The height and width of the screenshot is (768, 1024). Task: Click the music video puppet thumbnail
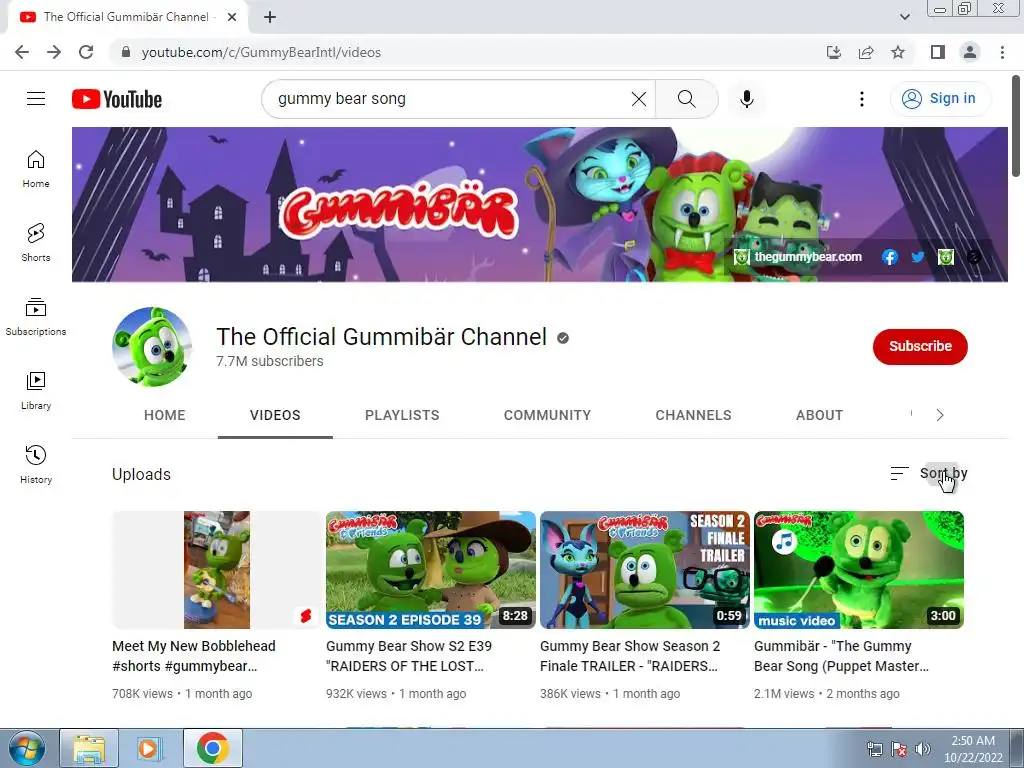pyautogui.click(x=859, y=569)
